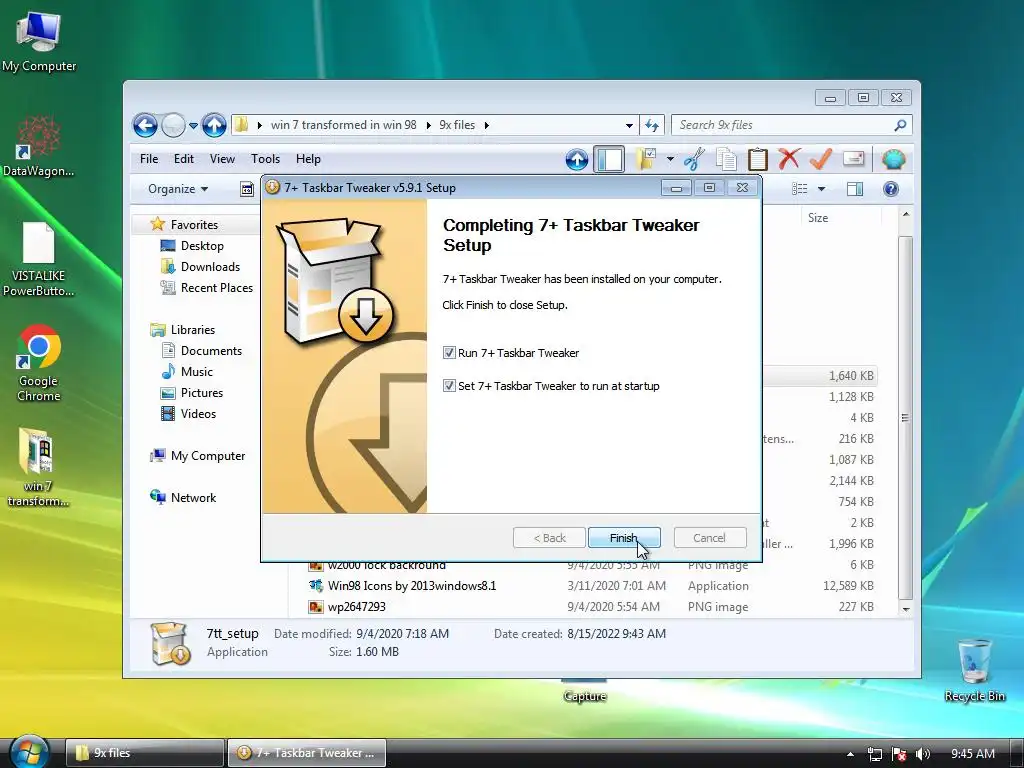This screenshot has width=1024, height=768.
Task: Cancel the Taskbar Tweaker setup
Action: 709,537
